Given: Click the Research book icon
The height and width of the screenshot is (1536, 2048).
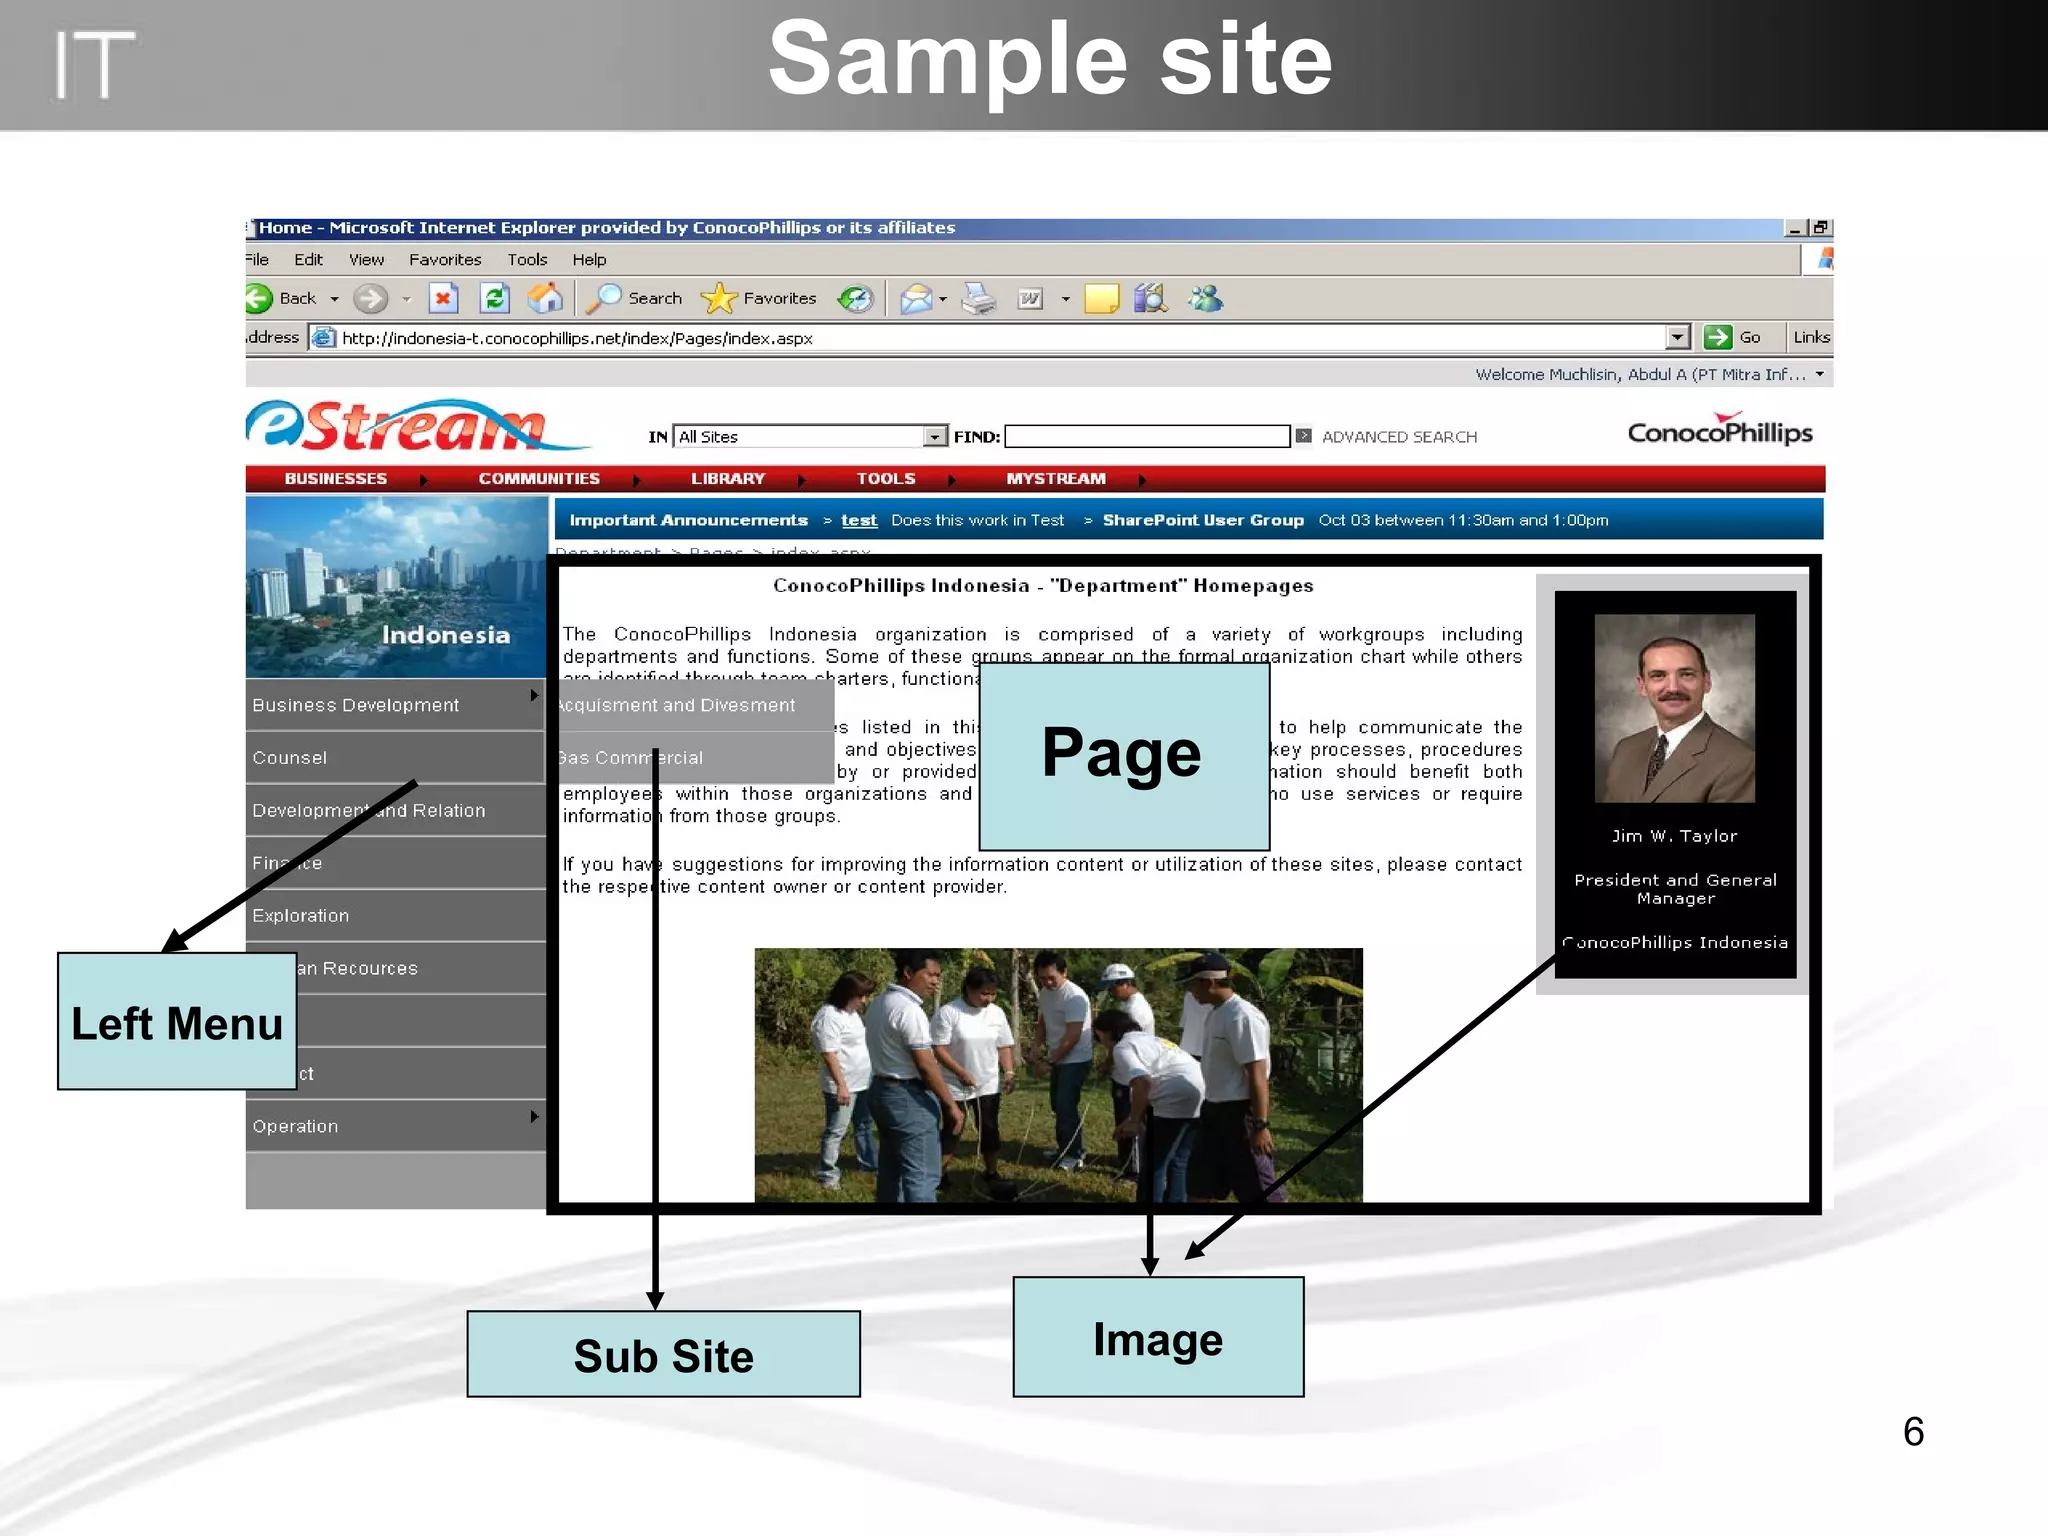Looking at the screenshot, I should 1151,298.
